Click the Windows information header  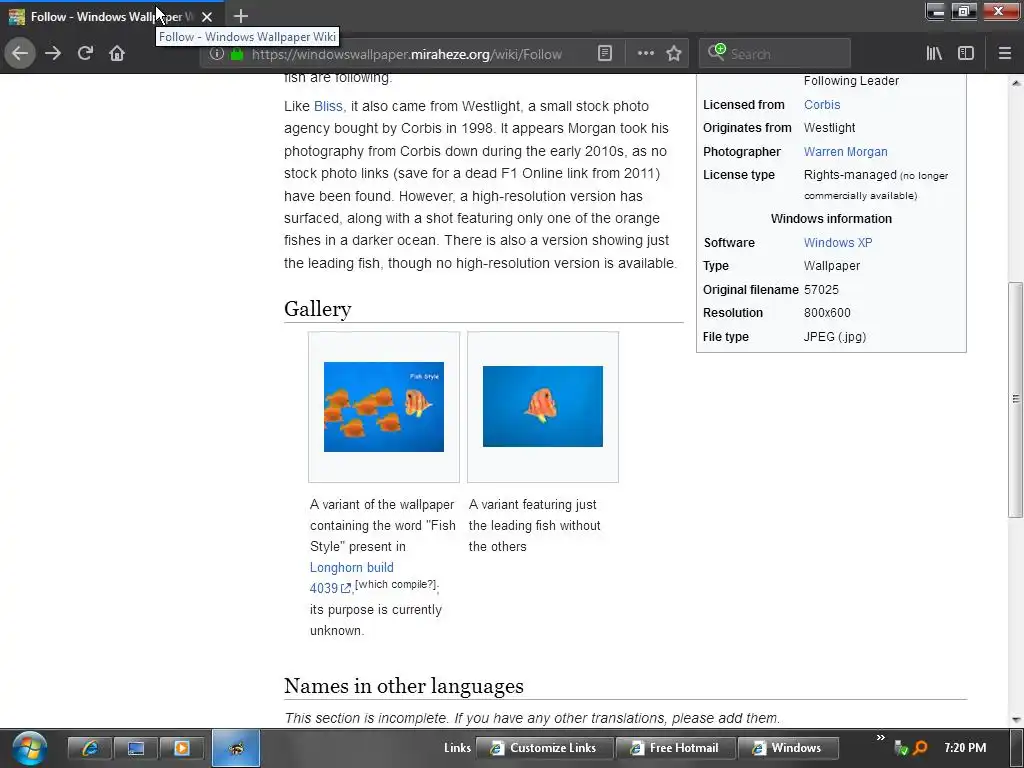click(831, 219)
